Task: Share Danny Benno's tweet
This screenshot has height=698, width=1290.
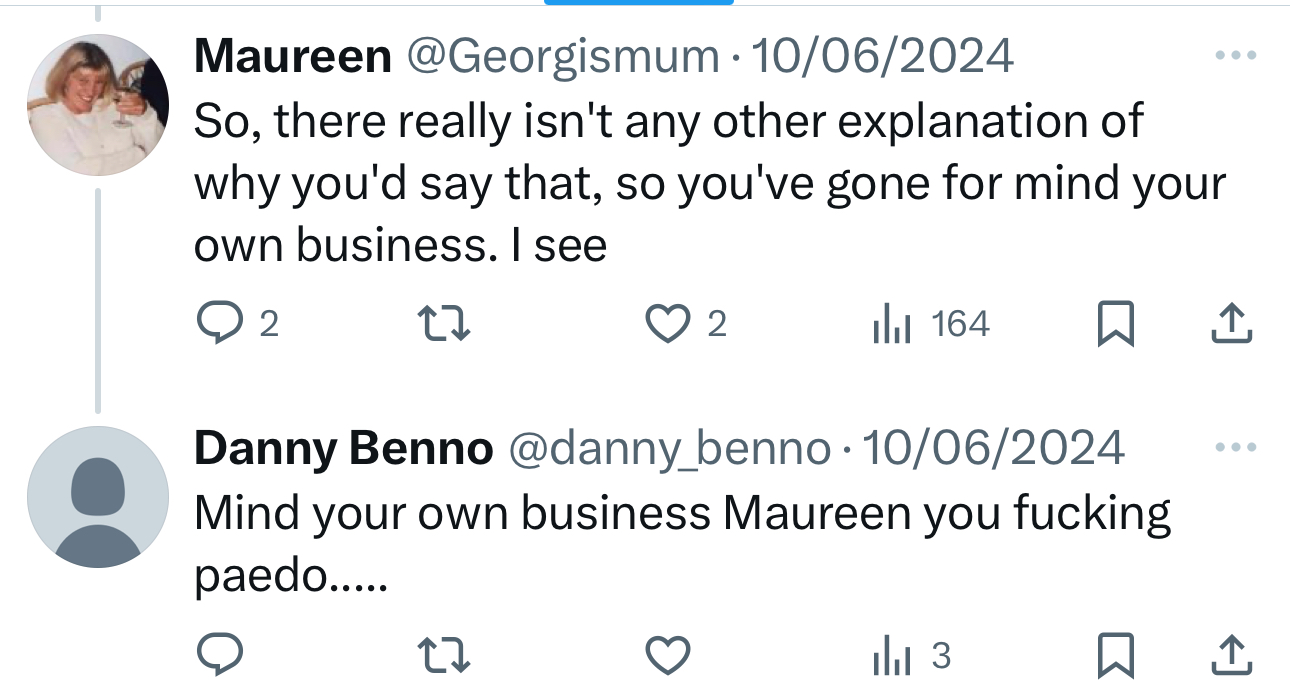Action: tap(1232, 656)
